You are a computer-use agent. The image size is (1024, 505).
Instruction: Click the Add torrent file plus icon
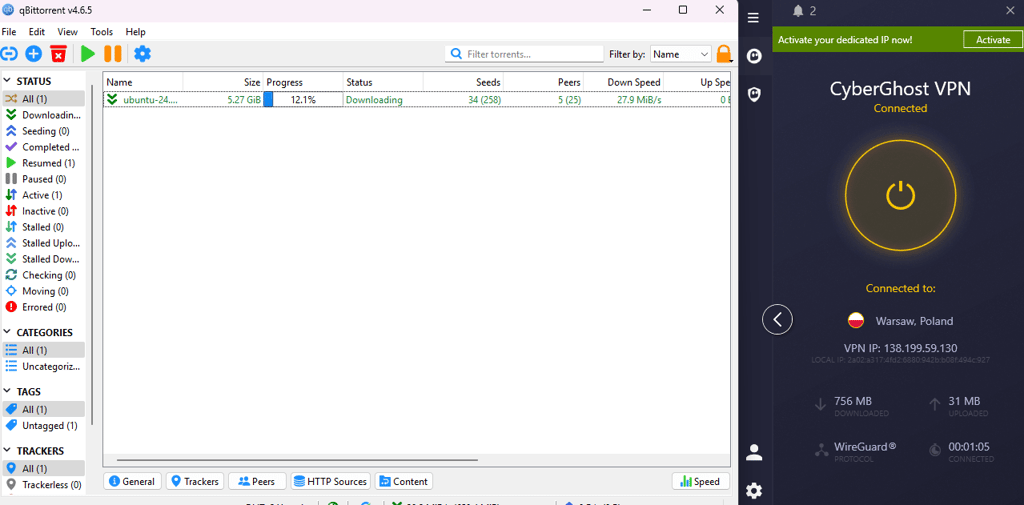pos(33,54)
